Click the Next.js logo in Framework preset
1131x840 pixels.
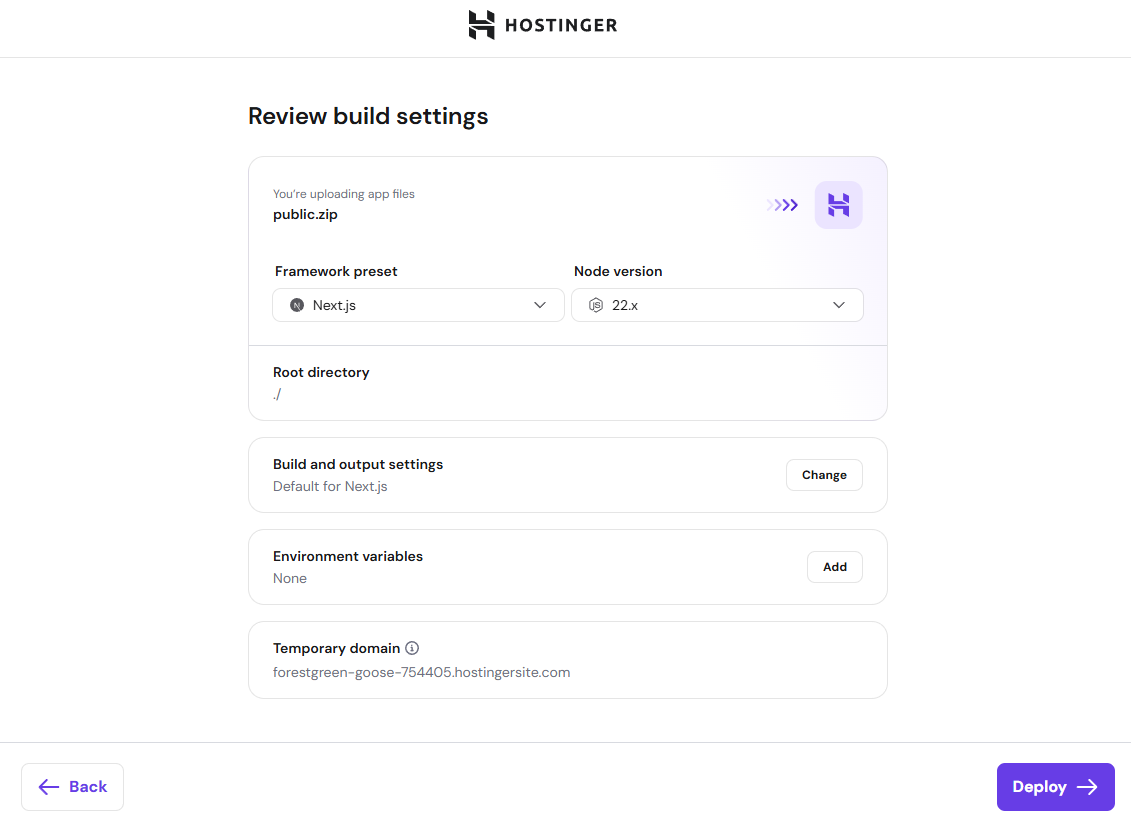coord(297,305)
